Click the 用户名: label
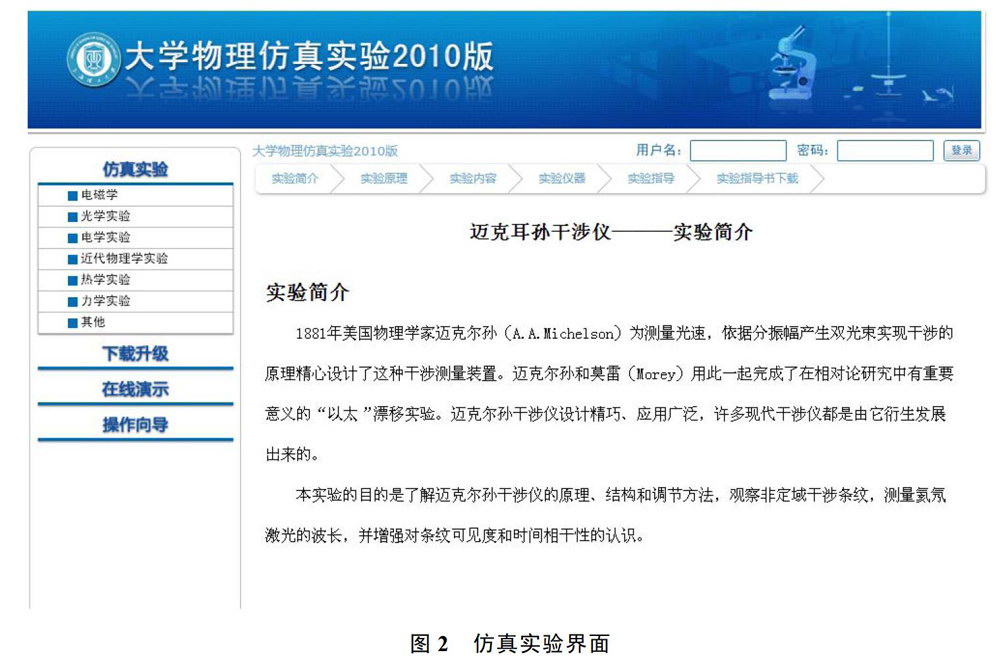1000x661 pixels. click(658, 151)
